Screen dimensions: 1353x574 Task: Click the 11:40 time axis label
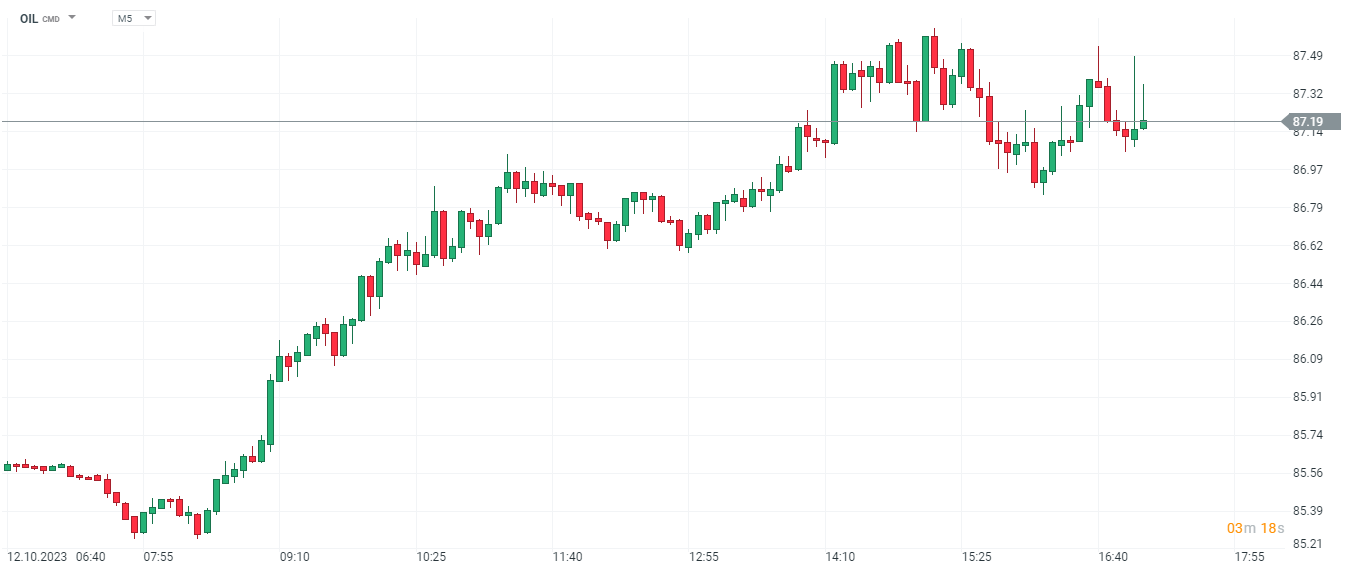pyautogui.click(x=567, y=557)
